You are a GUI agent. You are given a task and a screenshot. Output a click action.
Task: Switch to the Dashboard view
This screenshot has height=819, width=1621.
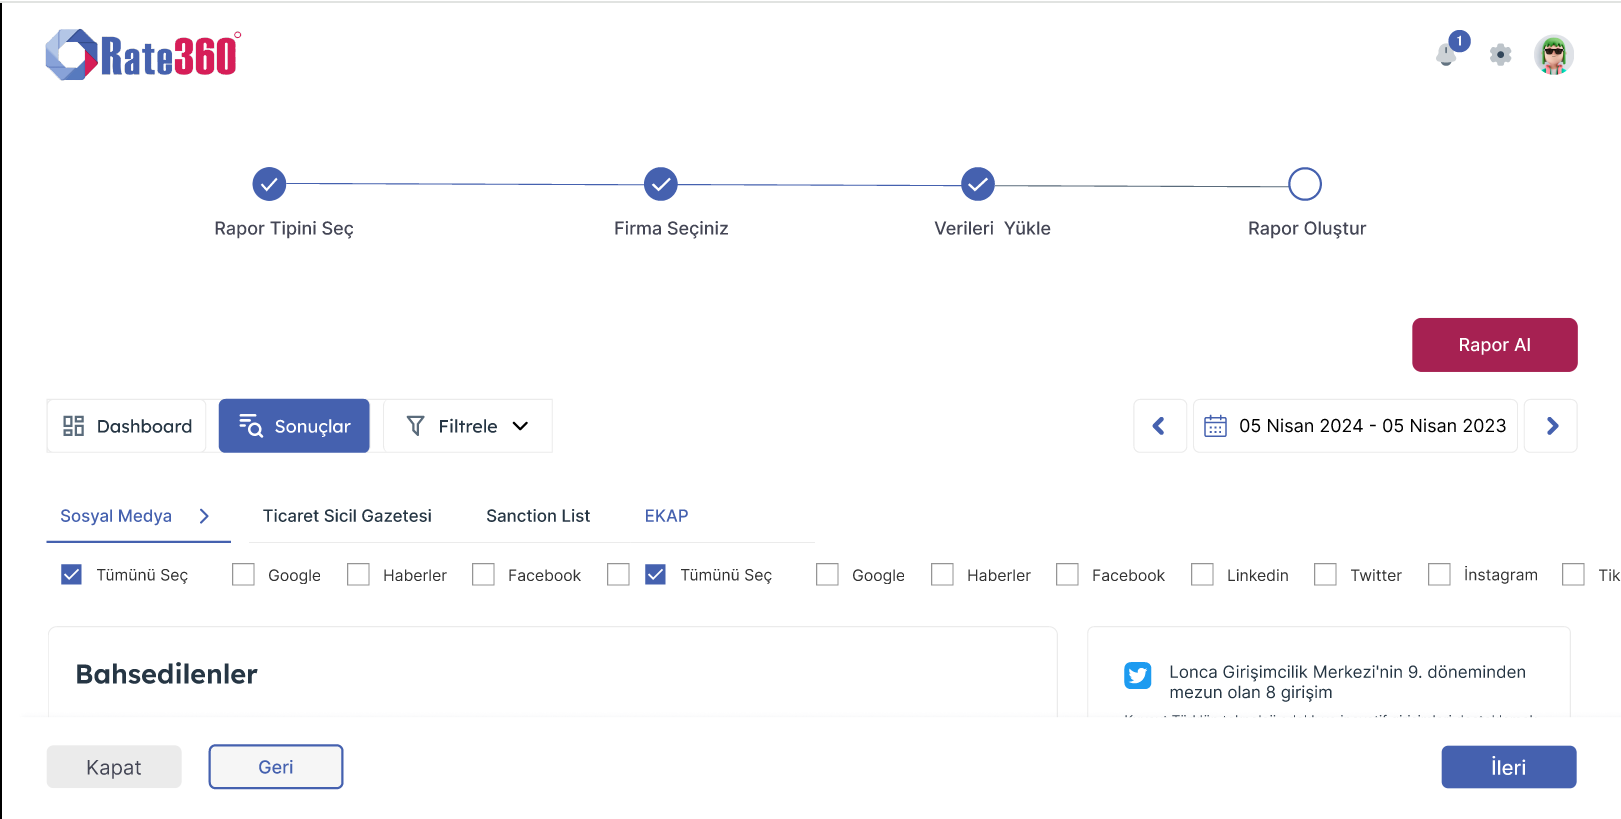127,426
